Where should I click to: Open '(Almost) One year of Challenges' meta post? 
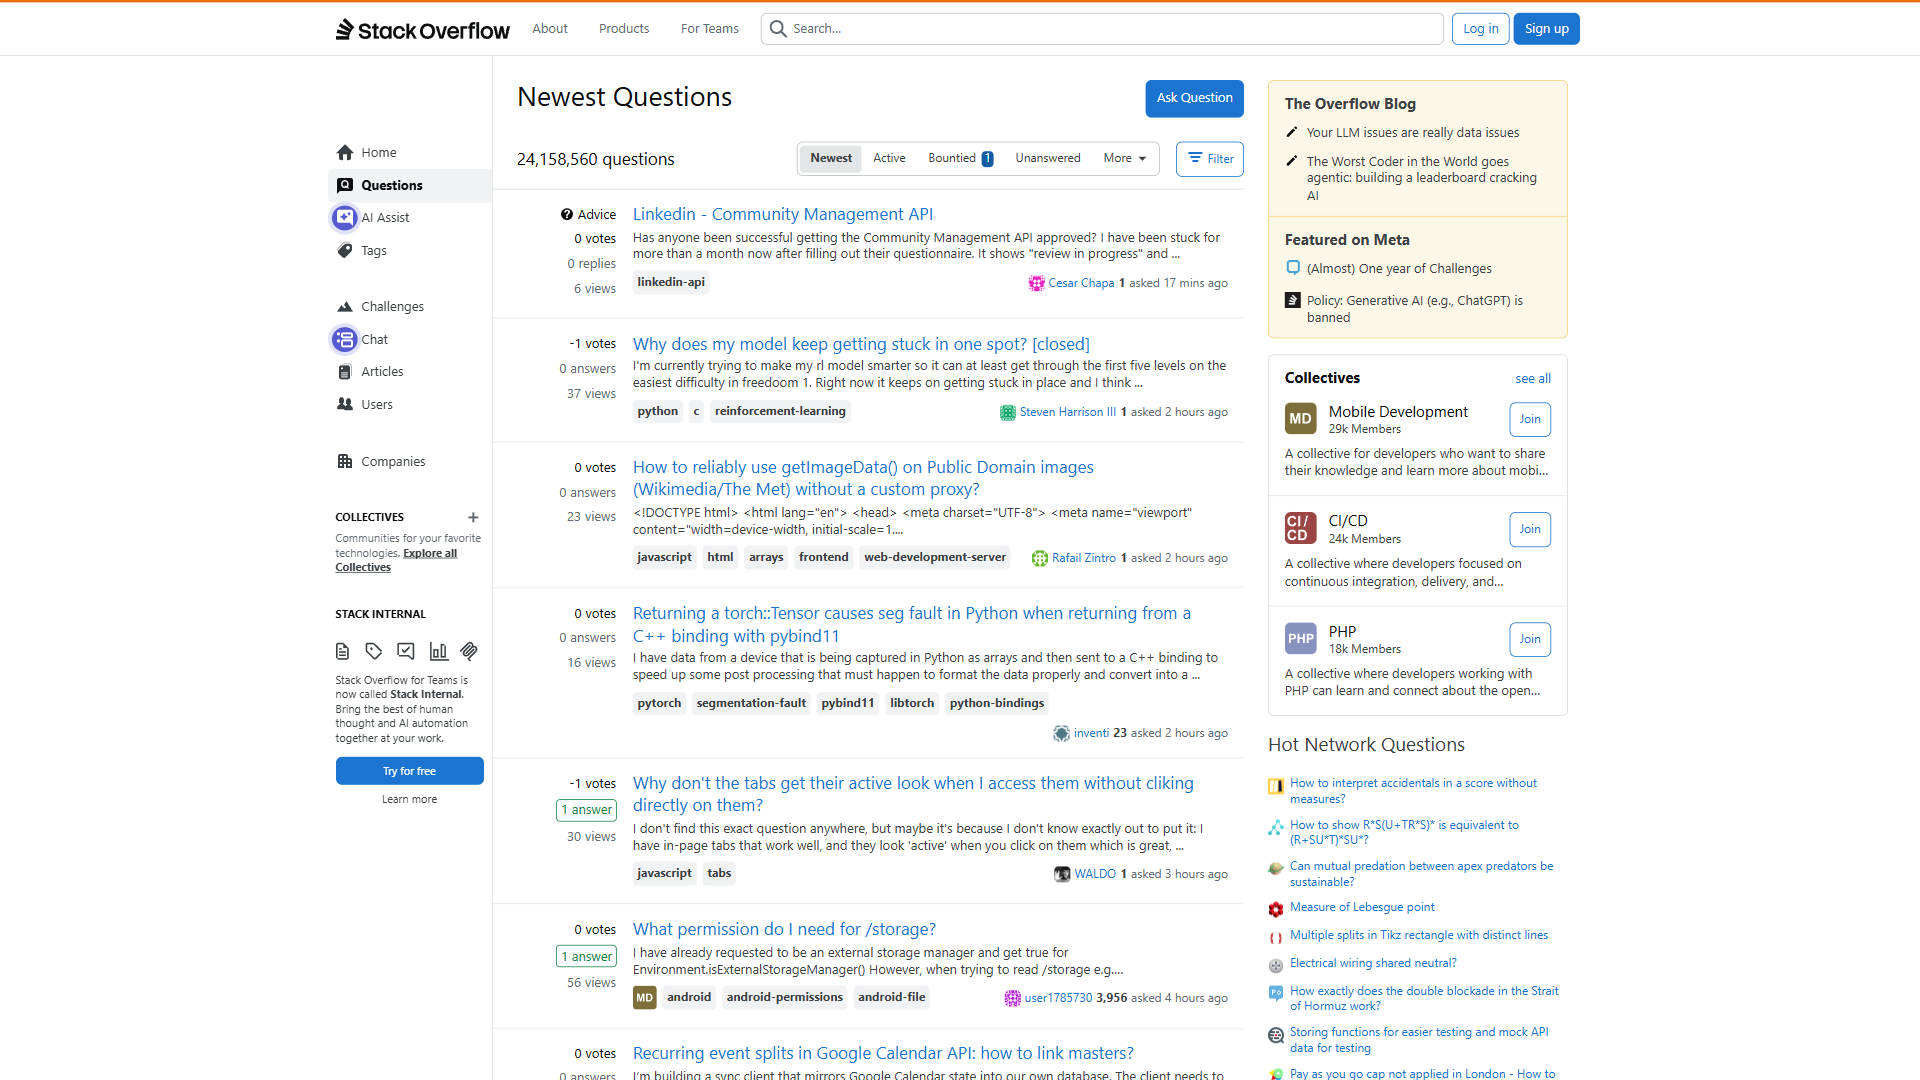(1399, 268)
